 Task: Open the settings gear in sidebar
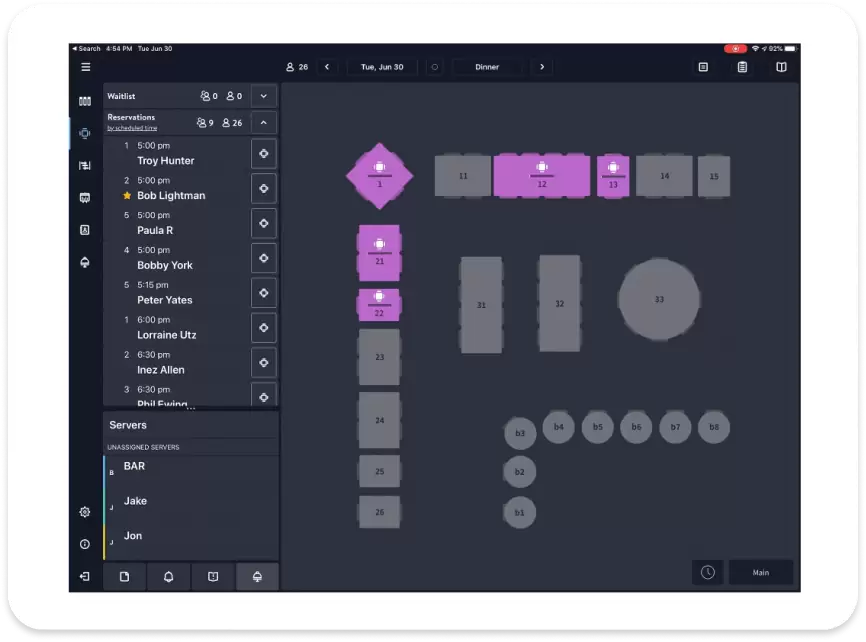pyautogui.click(x=85, y=512)
